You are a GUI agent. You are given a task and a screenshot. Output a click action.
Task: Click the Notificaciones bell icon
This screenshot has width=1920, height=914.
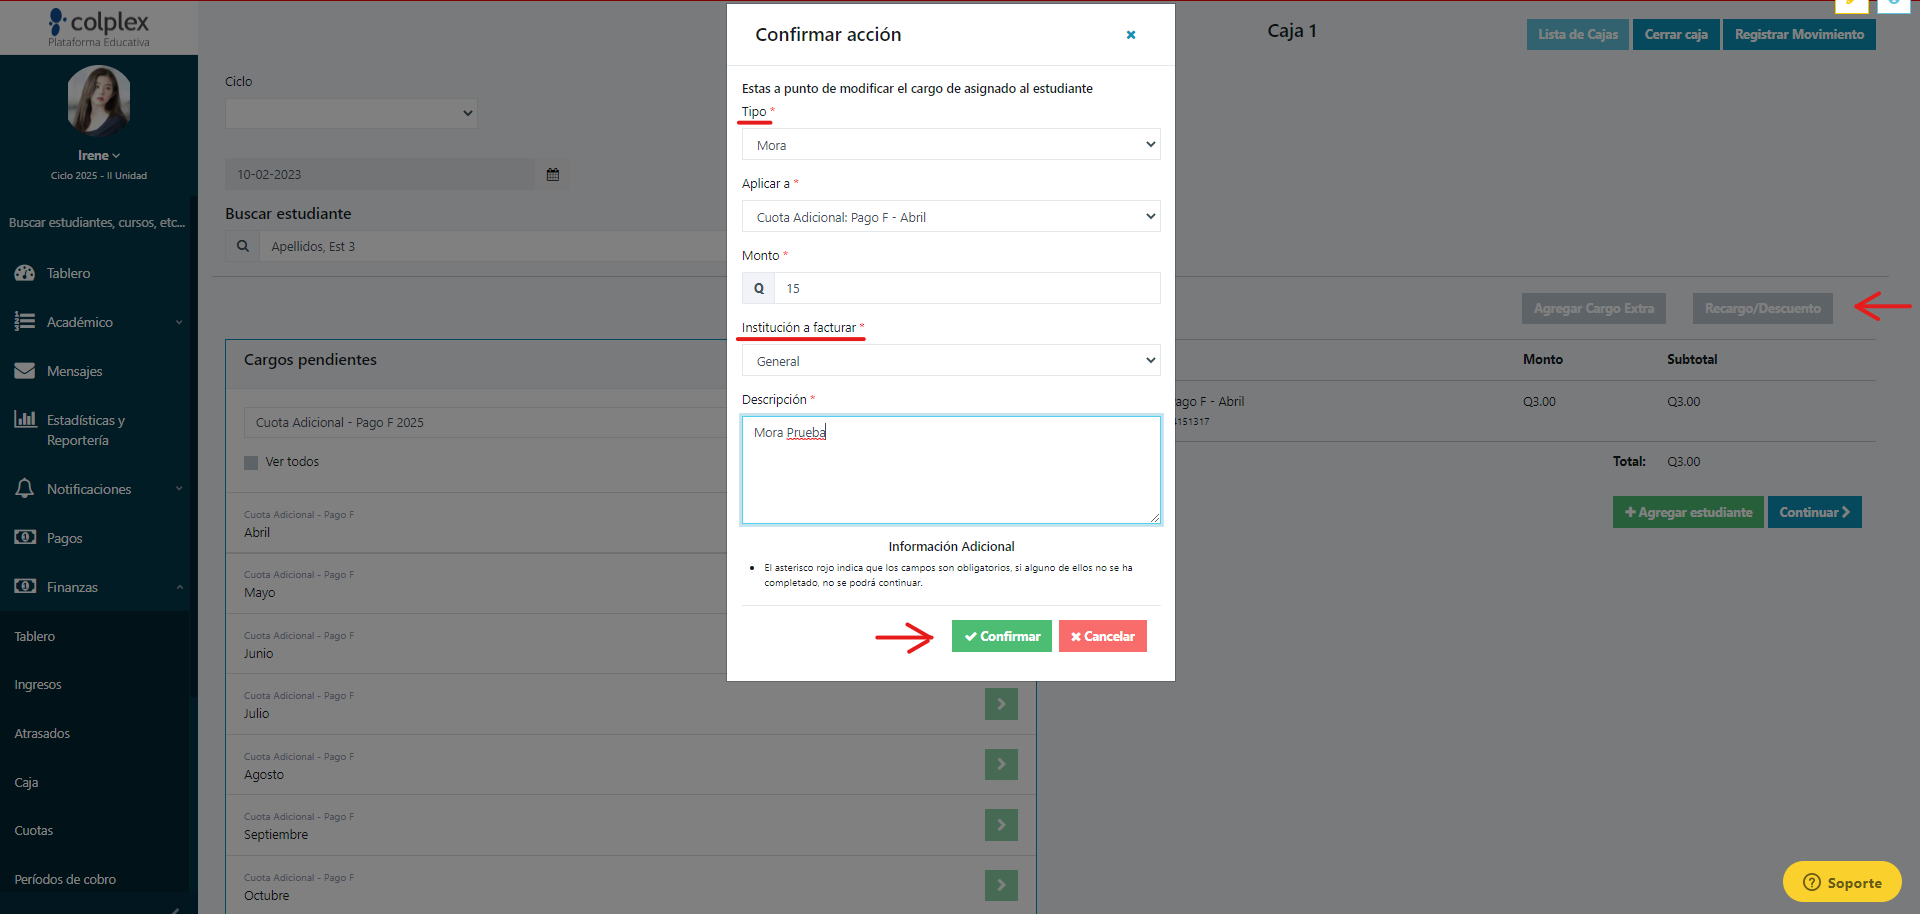(25, 489)
